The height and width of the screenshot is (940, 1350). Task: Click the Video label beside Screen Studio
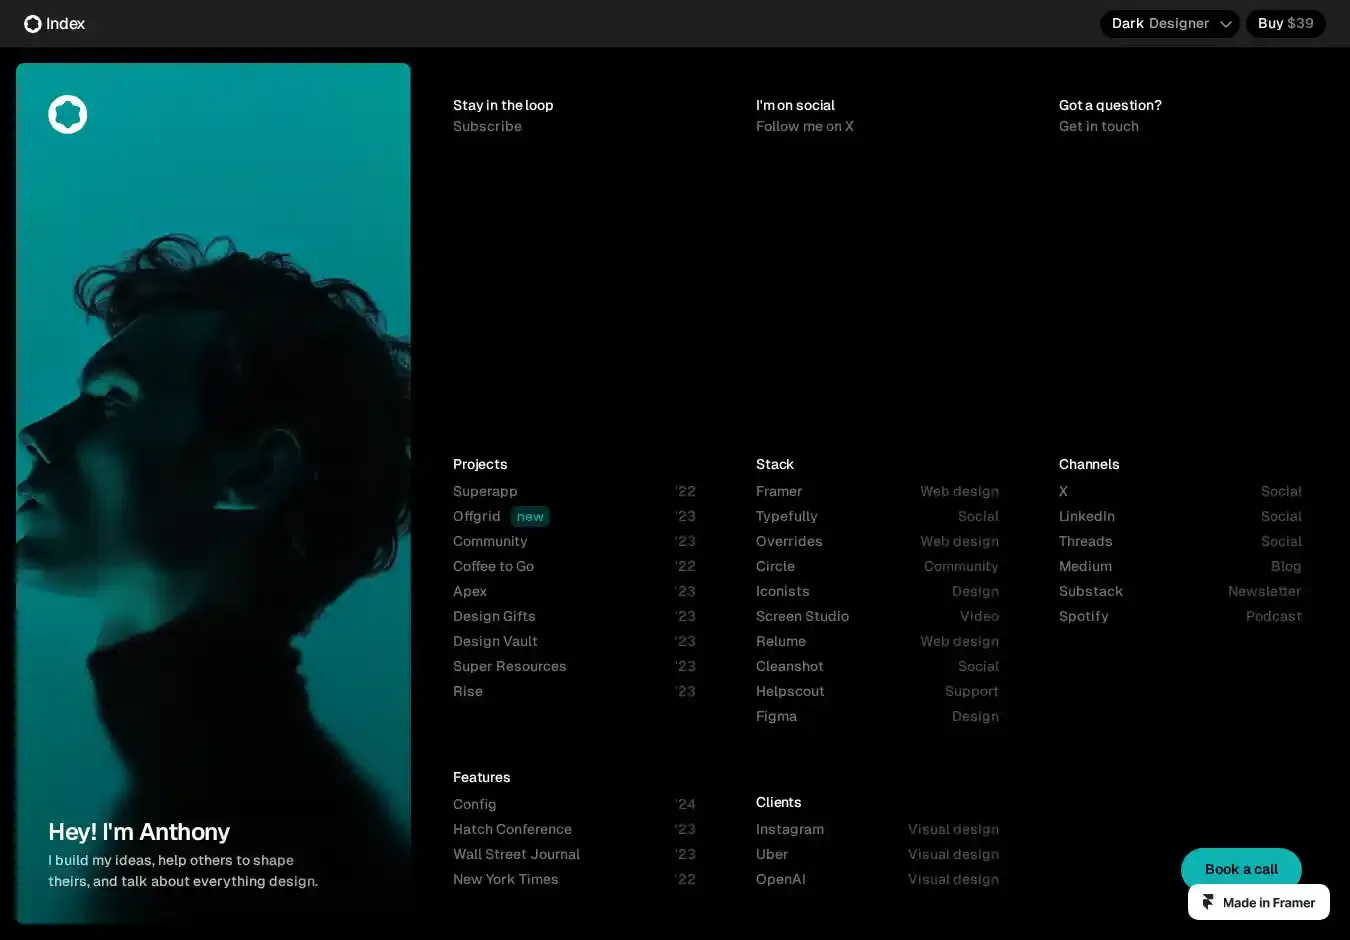click(x=979, y=616)
